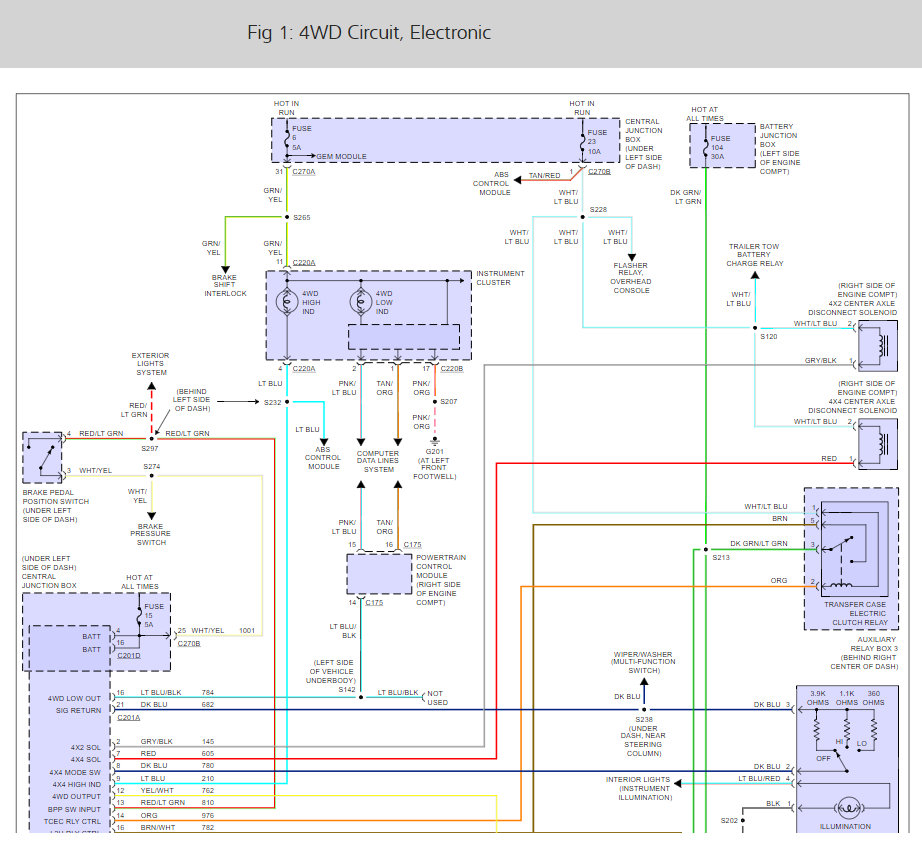Click splice label S213

point(721,558)
